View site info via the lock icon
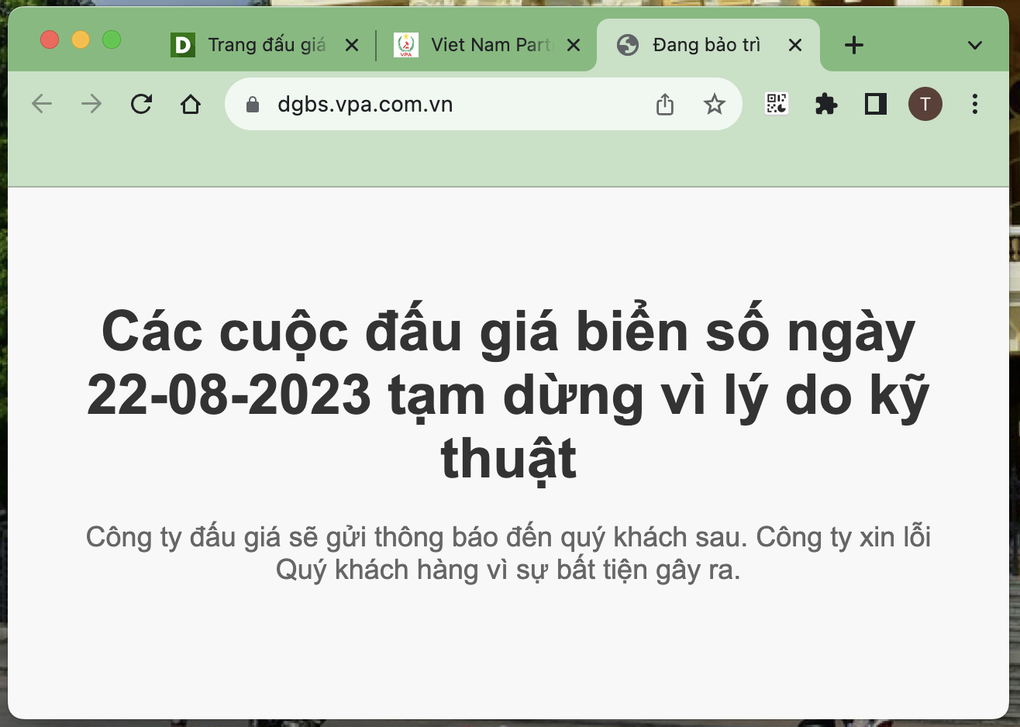1020x727 pixels. click(252, 104)
